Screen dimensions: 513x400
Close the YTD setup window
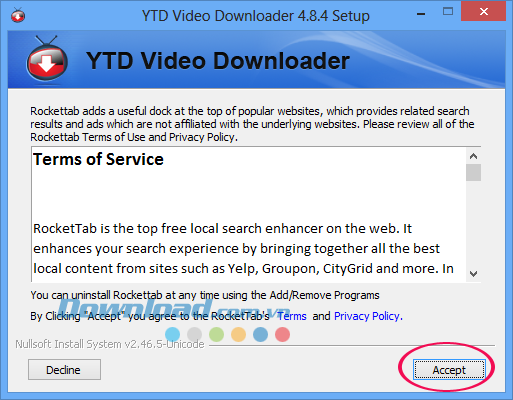[x=483, y=11]
